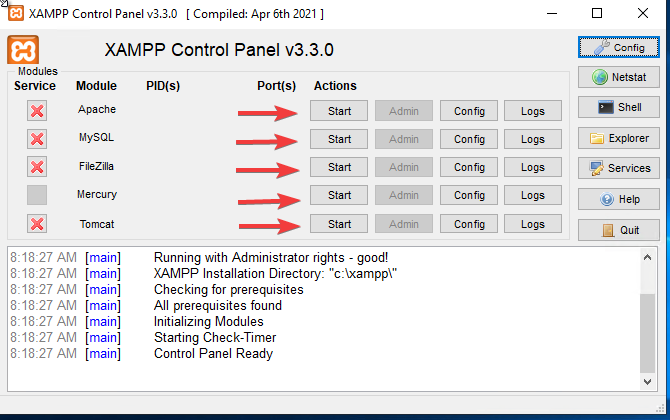Open the Mercury row Config button
670x420 pixels.
pos(469,195)
